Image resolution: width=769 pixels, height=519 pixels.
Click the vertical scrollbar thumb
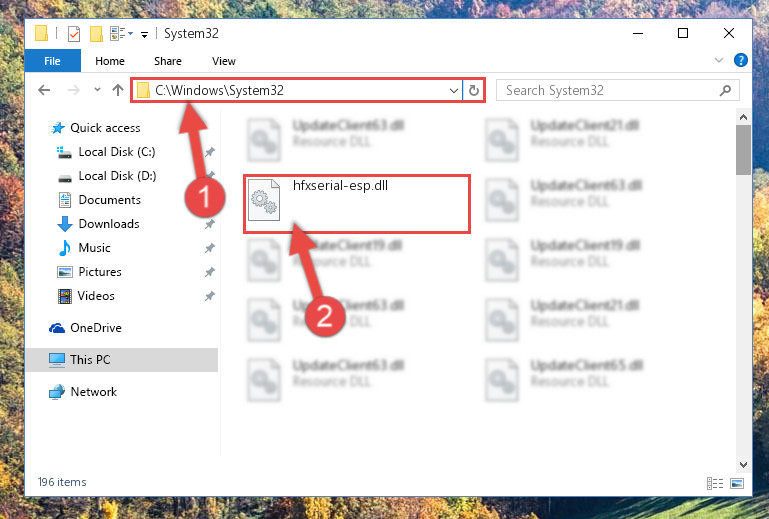tap(743, 150)
